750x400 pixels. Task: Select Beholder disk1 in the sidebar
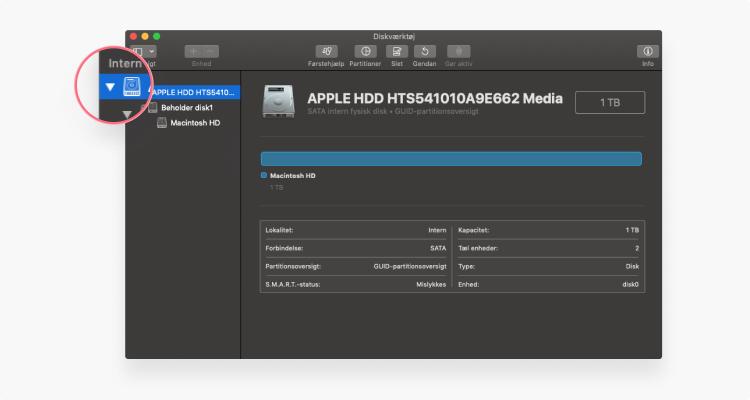[x=187, y=108]
